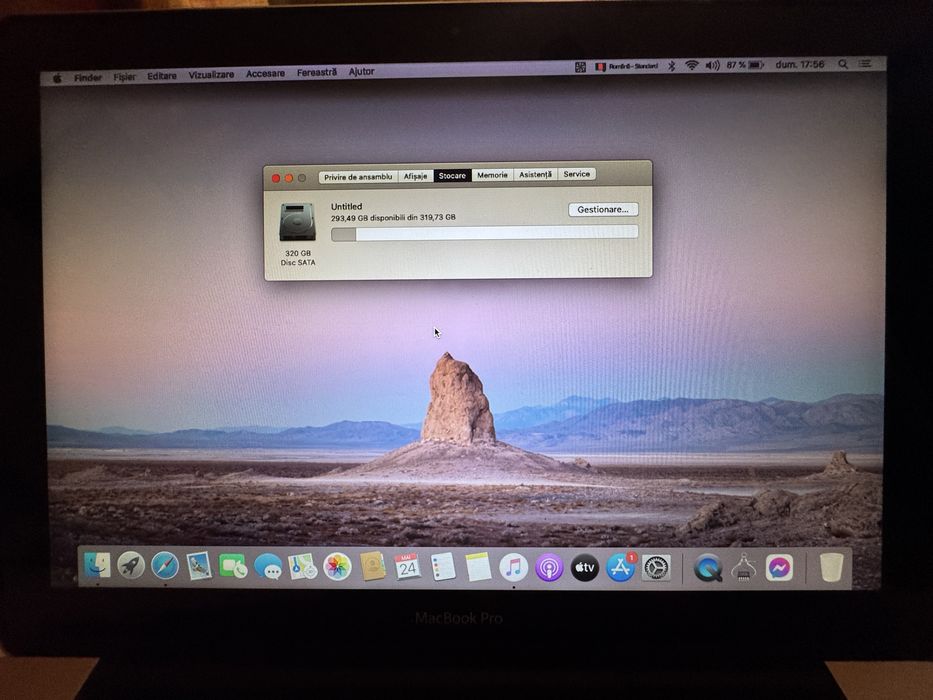Open Mail stamp icon in Dock
Viewport: 933px width, 700px height.
[x=199, y=566]
